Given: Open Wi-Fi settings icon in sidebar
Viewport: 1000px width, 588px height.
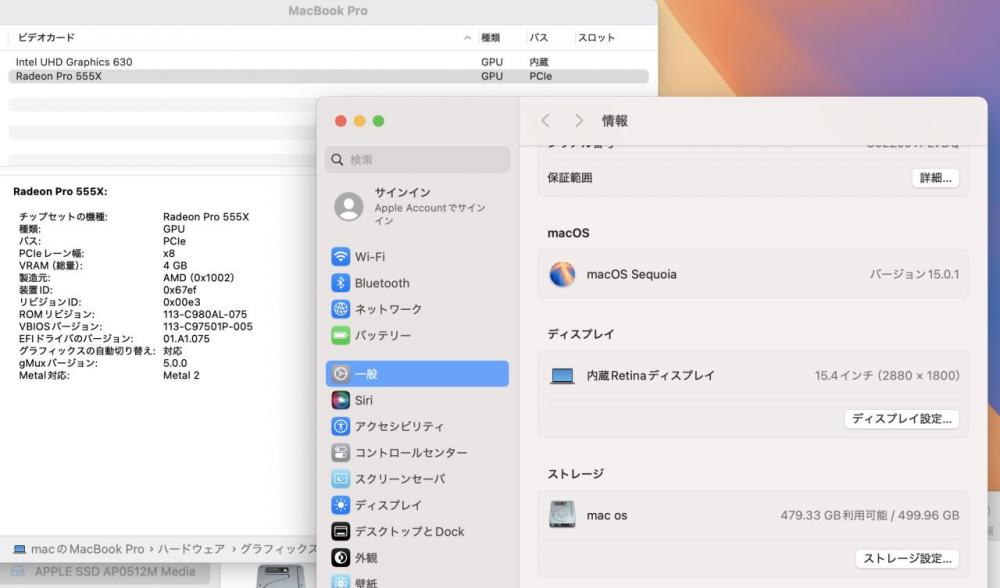Looking at the screenshot, I should coord(341,257).
